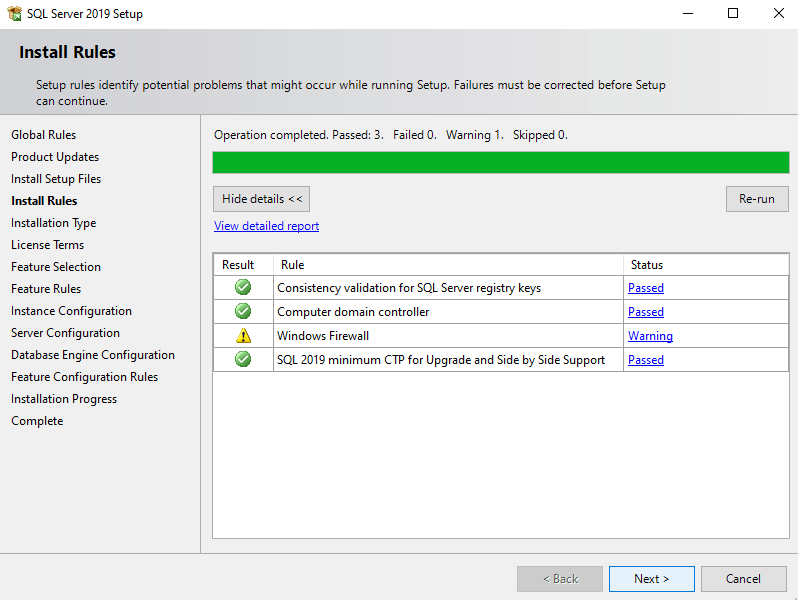The height and width of the screenshot is (600, 798).
Task: Click yellow warning icon for Windows Firewall
Action: [243, 335]
